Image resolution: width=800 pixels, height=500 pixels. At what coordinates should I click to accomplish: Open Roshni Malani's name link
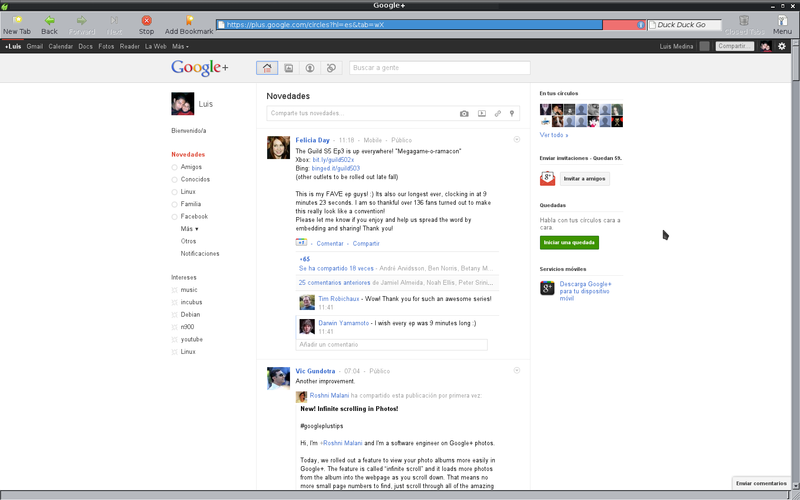coord(329,395)
